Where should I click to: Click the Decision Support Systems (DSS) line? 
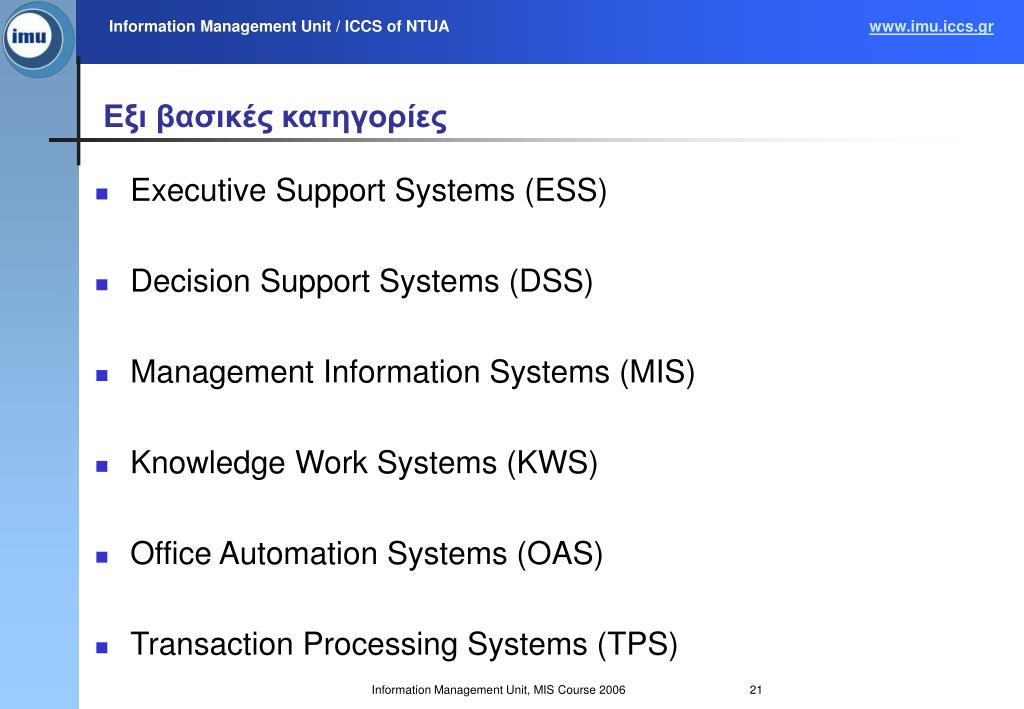(361, 281)
